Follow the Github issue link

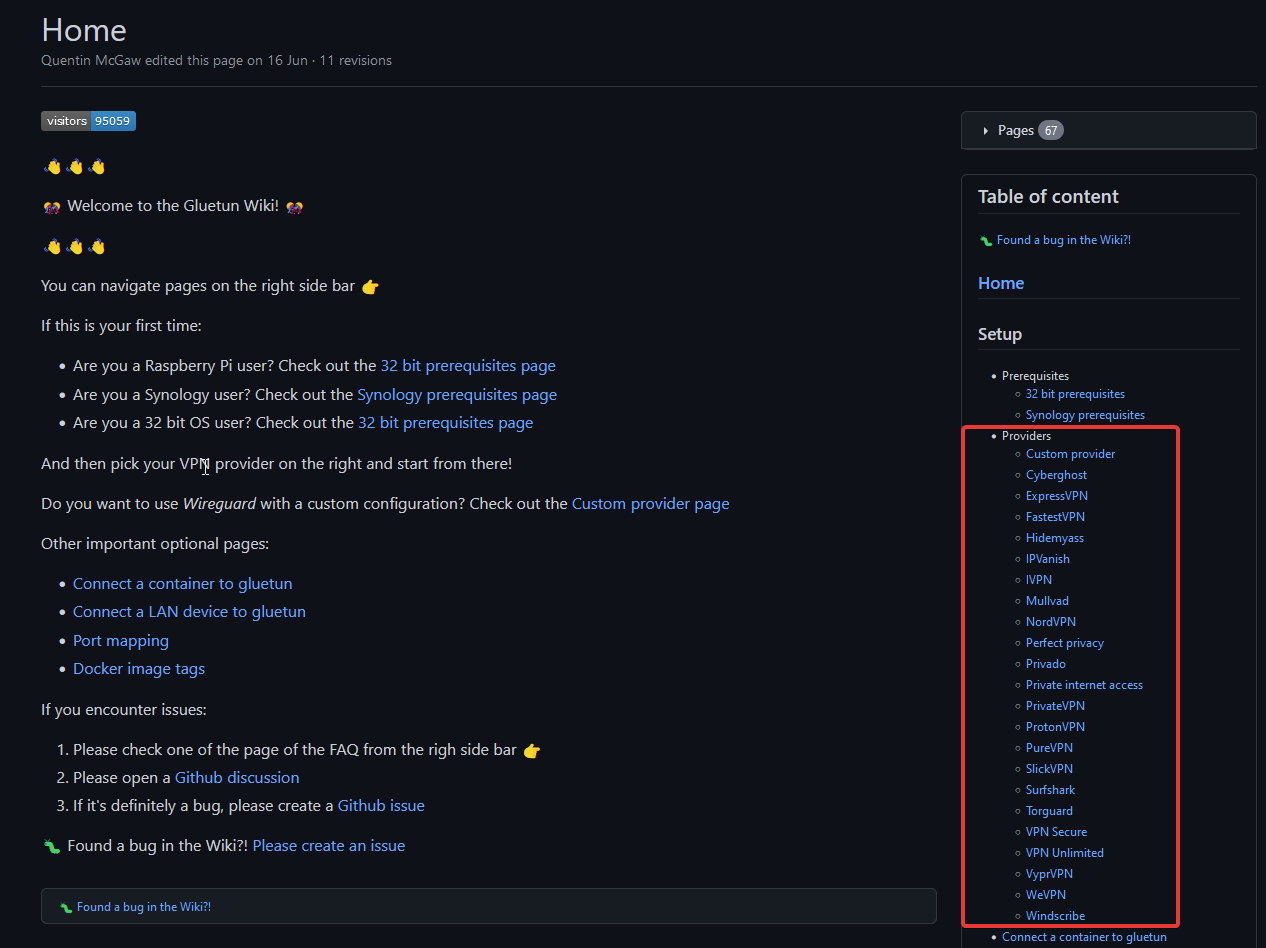tap(381, 806)
